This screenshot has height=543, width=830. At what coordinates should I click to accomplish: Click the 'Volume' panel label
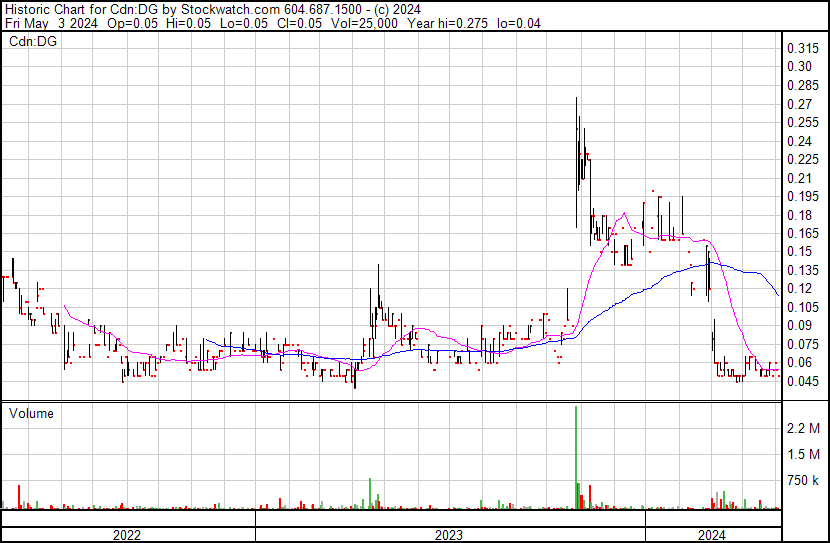(31, 413)
